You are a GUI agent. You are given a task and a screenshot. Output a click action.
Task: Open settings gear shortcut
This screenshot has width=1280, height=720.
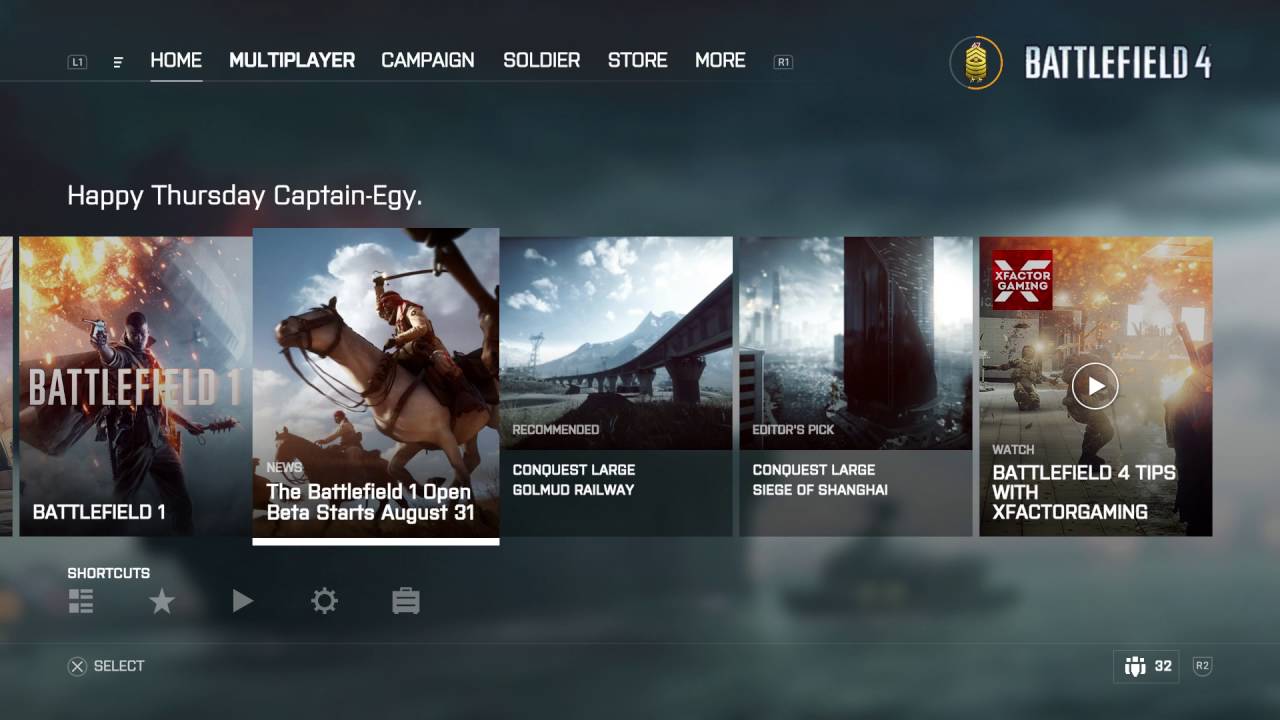coord(324,601)
